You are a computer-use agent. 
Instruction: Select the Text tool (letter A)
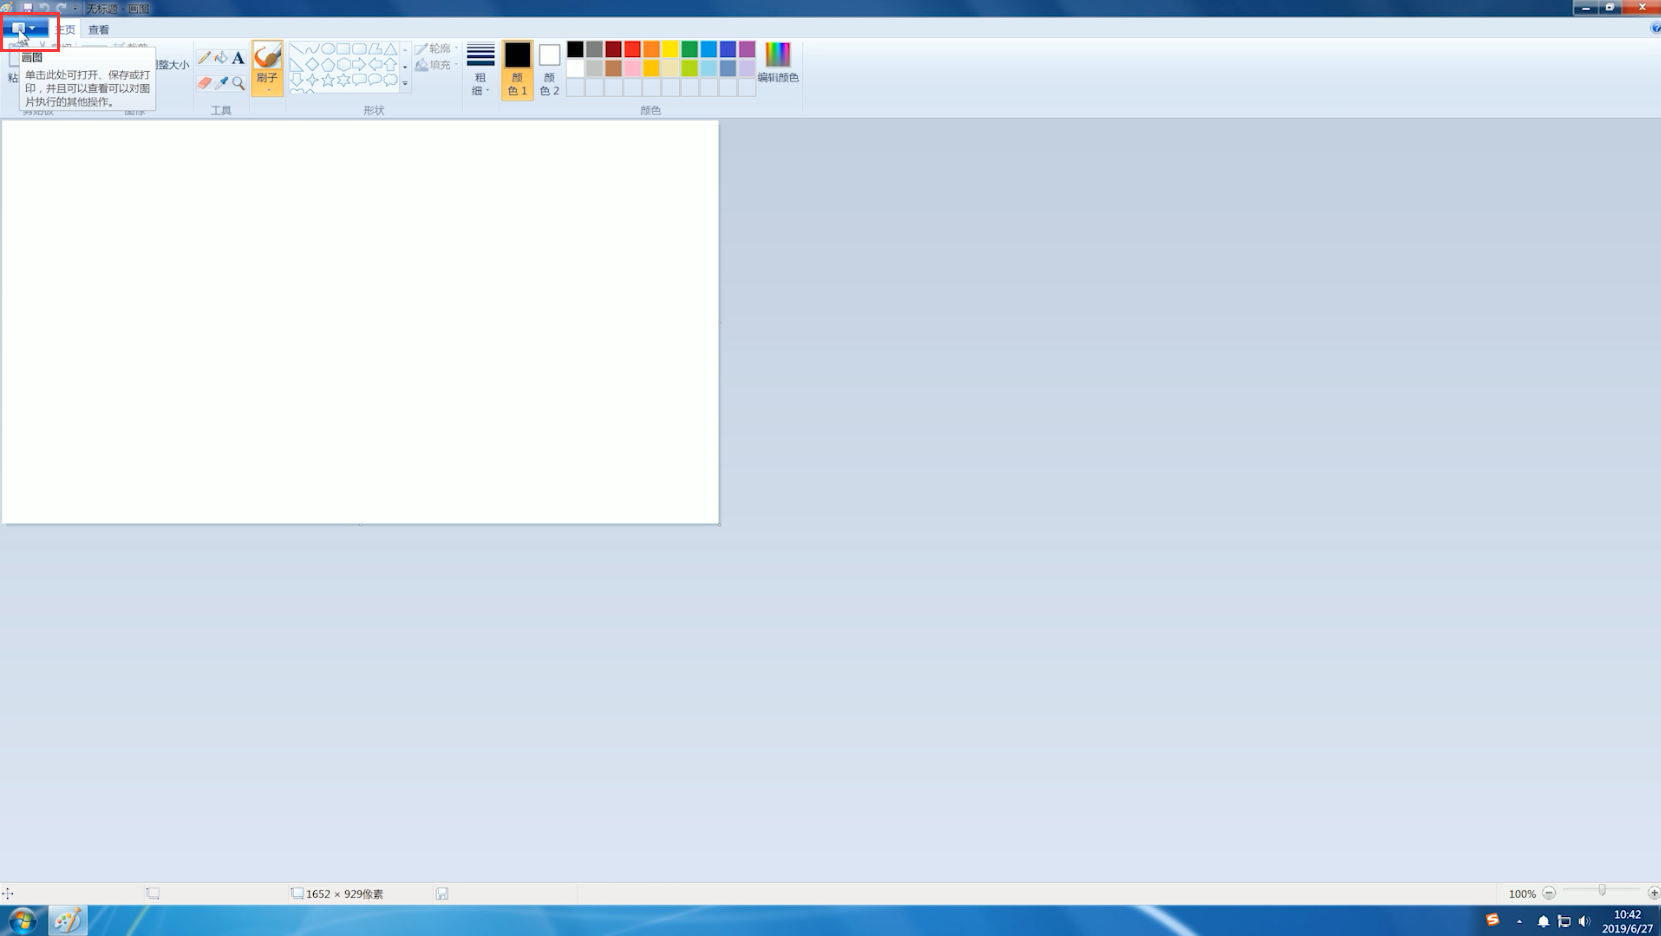[x=238, y=58]
